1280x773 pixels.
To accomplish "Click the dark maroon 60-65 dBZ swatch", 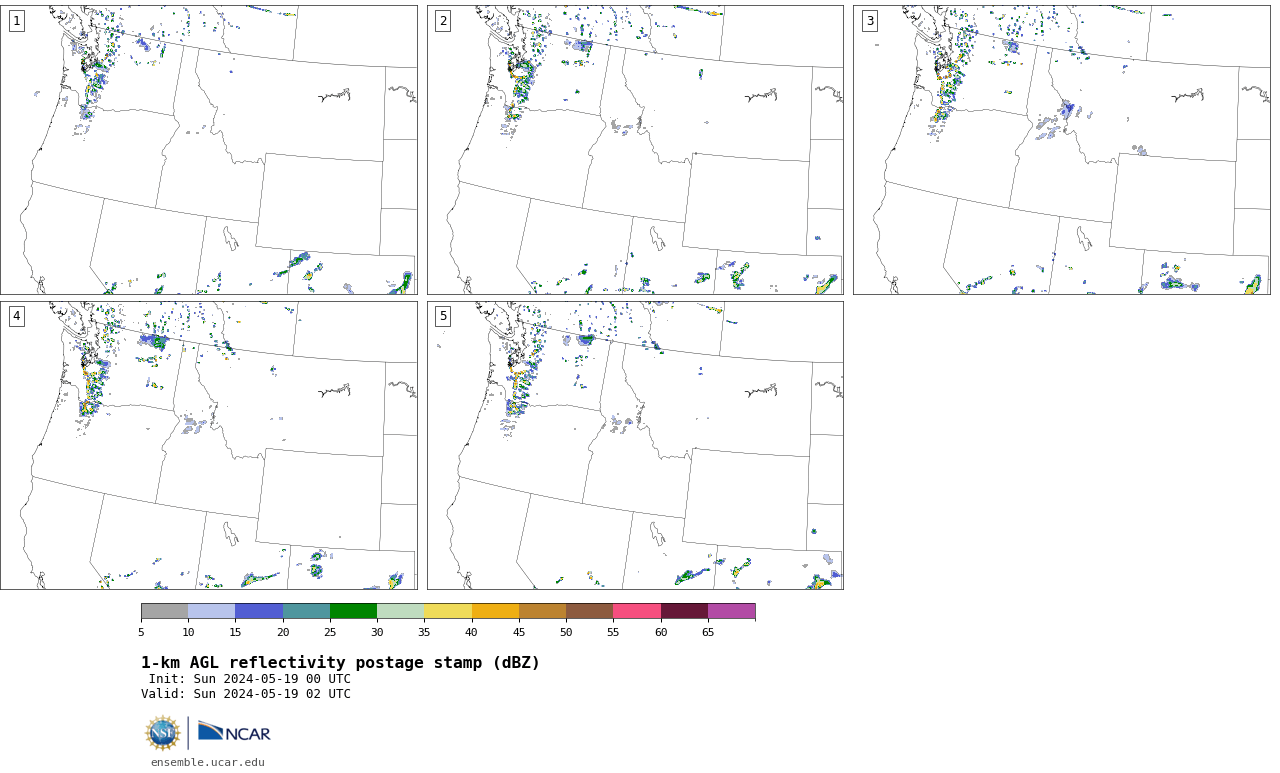I will pos(684,611).
